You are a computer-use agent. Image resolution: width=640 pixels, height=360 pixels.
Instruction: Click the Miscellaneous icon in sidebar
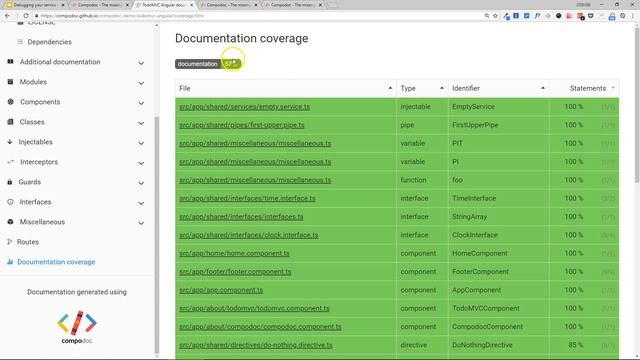pos(10,222)
